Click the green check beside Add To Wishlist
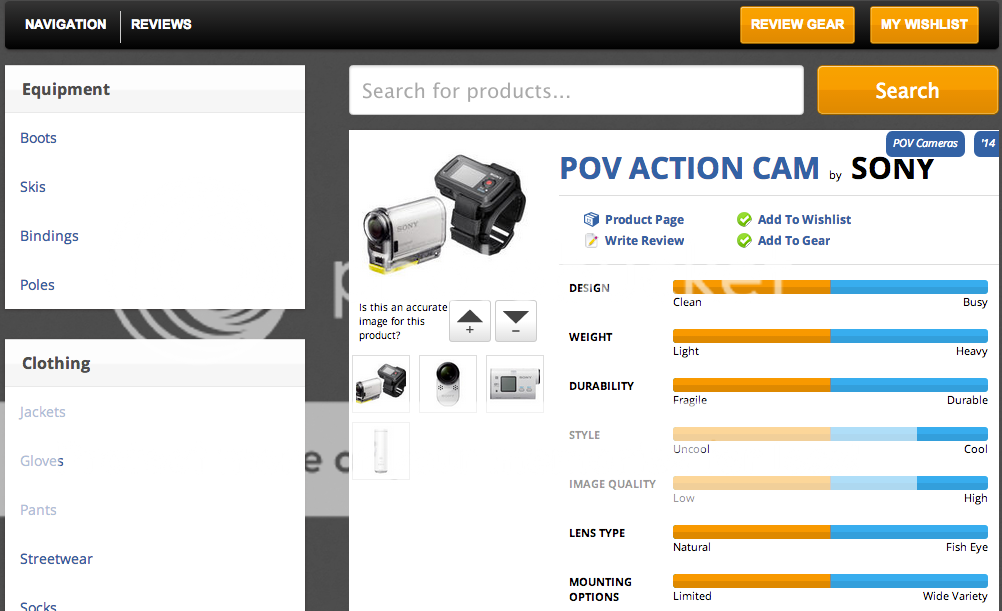1002x611 pixels. (x=744, y=220)
